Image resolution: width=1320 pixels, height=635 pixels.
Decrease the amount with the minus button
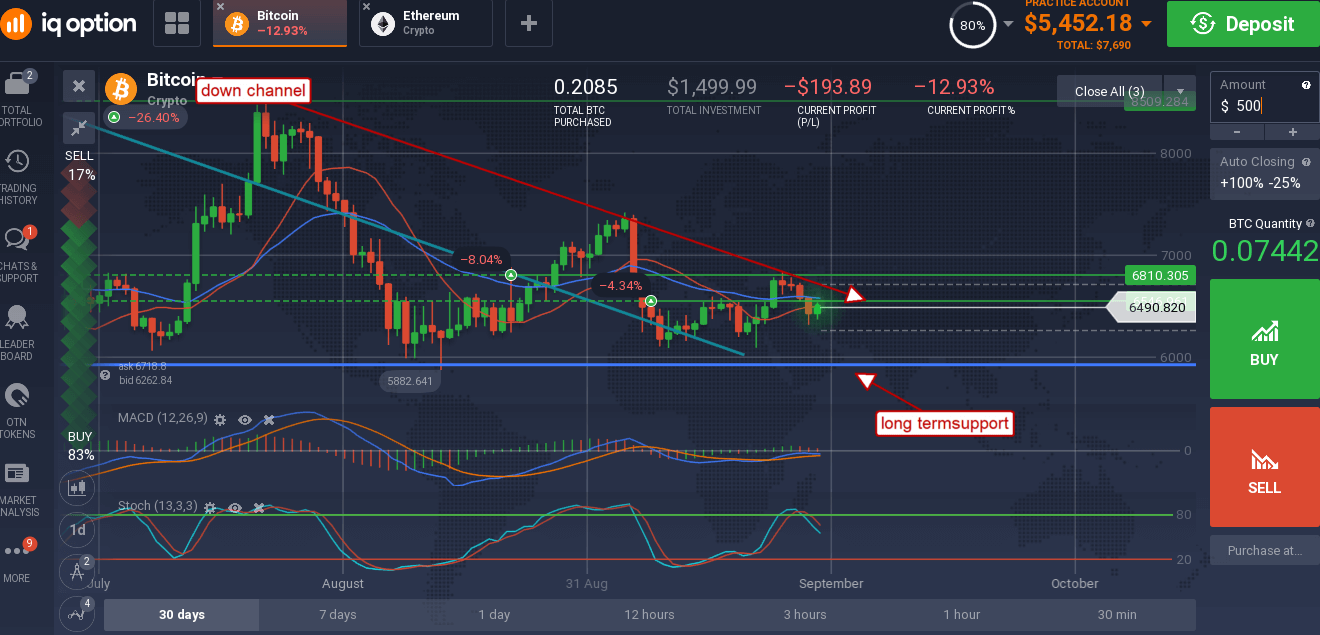coord(1237,132)
